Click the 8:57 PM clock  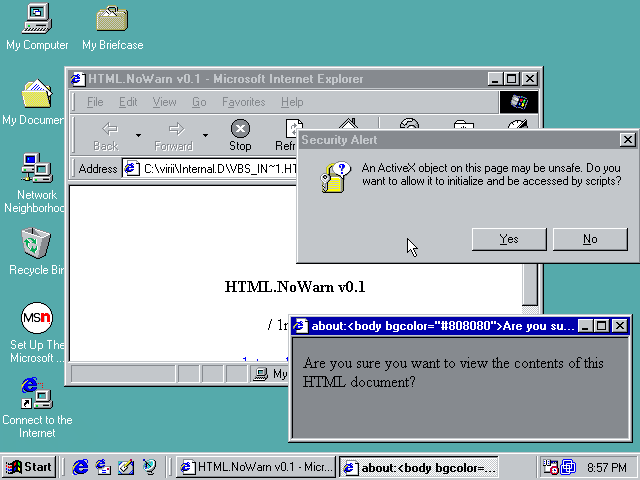[x=607, y=467]
